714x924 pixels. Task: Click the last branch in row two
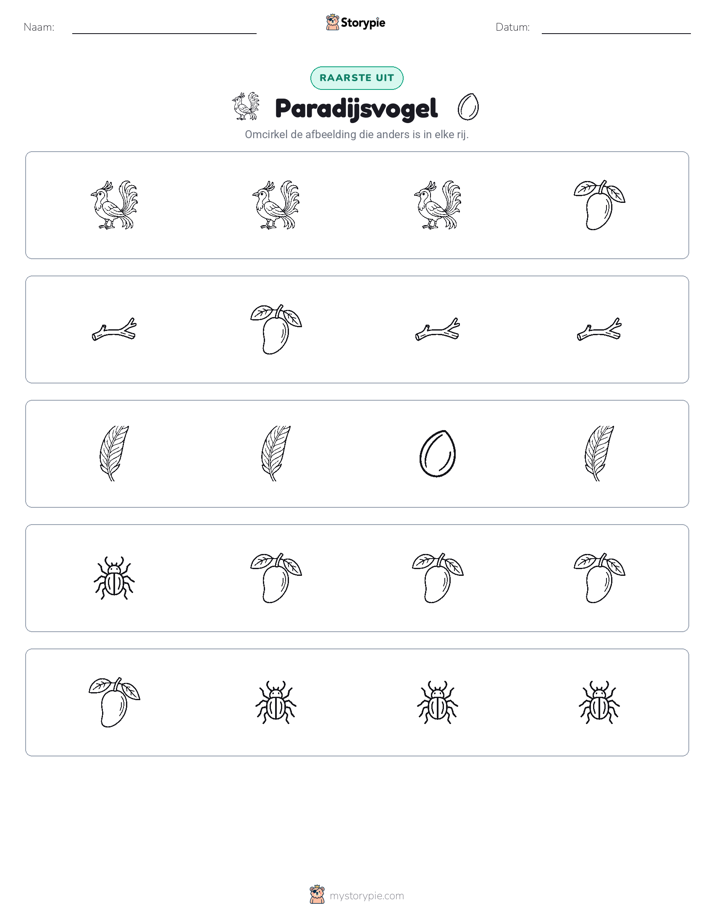coord(599,329)
